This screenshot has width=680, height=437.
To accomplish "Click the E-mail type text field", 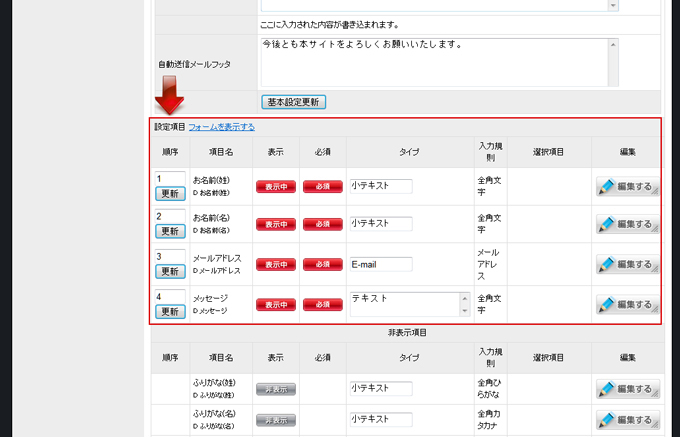I will [x=380, y=265].
